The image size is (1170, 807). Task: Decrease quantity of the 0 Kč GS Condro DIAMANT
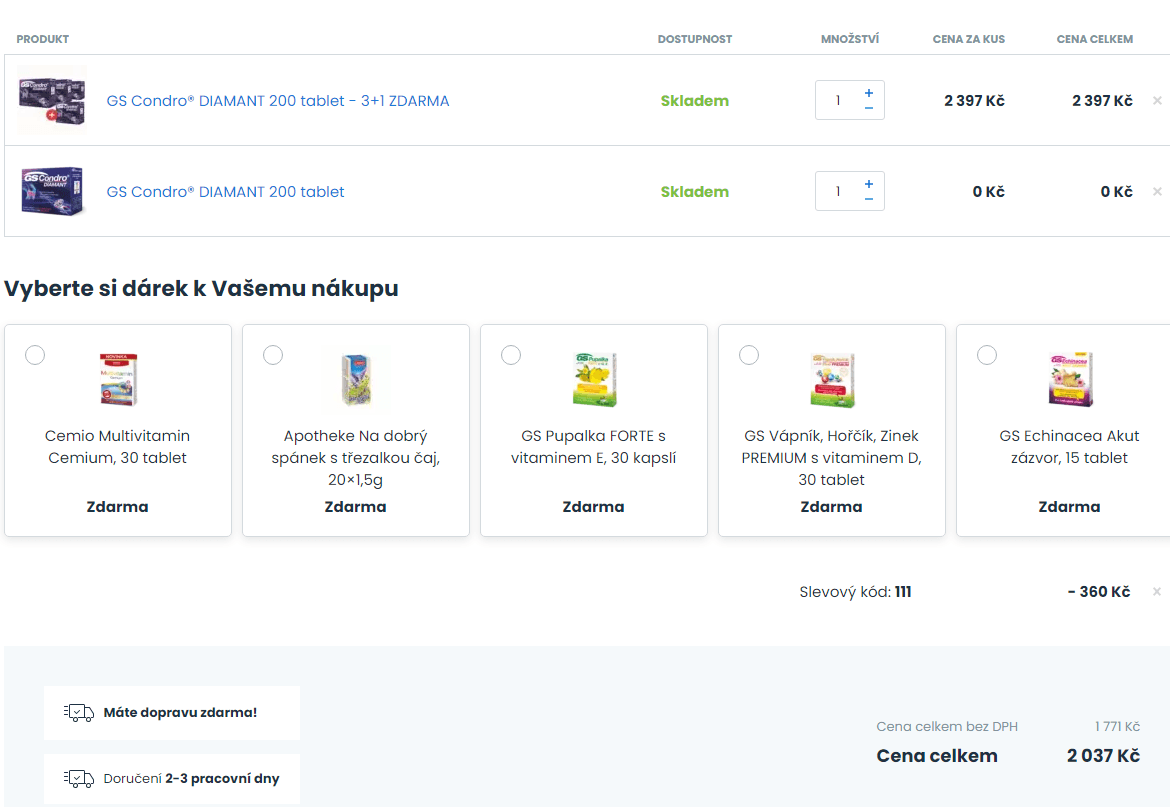(869, 199)
